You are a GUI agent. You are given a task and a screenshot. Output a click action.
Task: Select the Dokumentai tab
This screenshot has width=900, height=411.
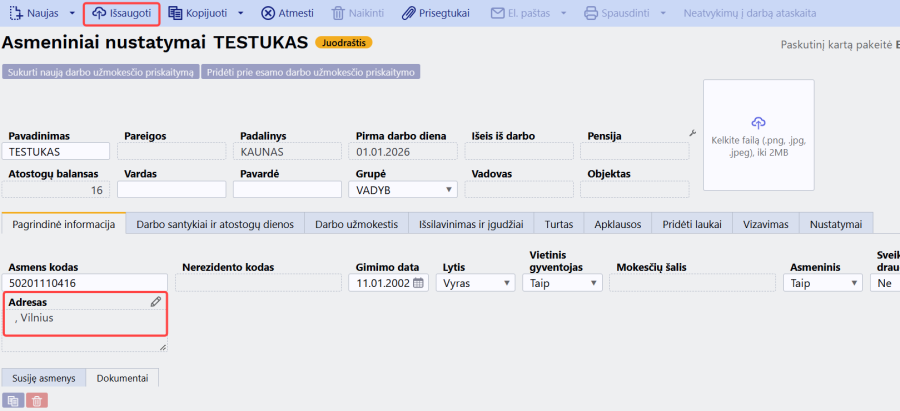click(x=122, y=378)
